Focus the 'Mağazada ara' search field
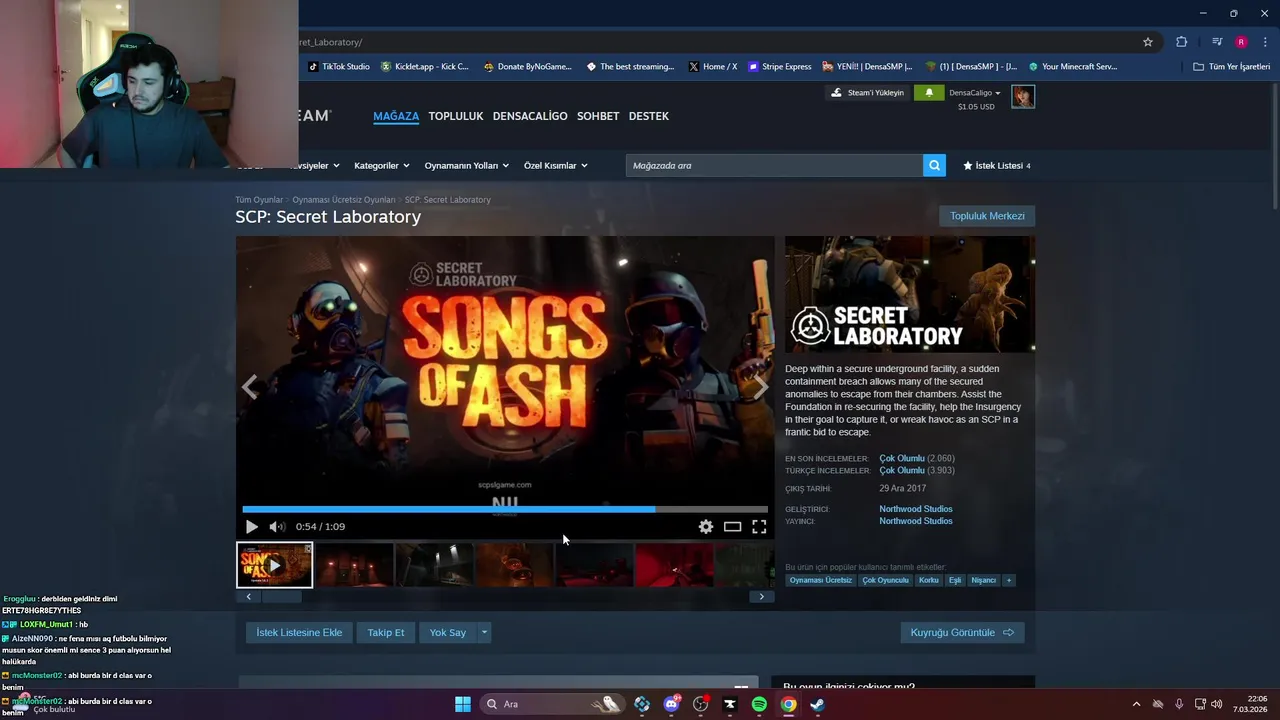This screenshot has height=720, width=1280. (x=774, y=166)
